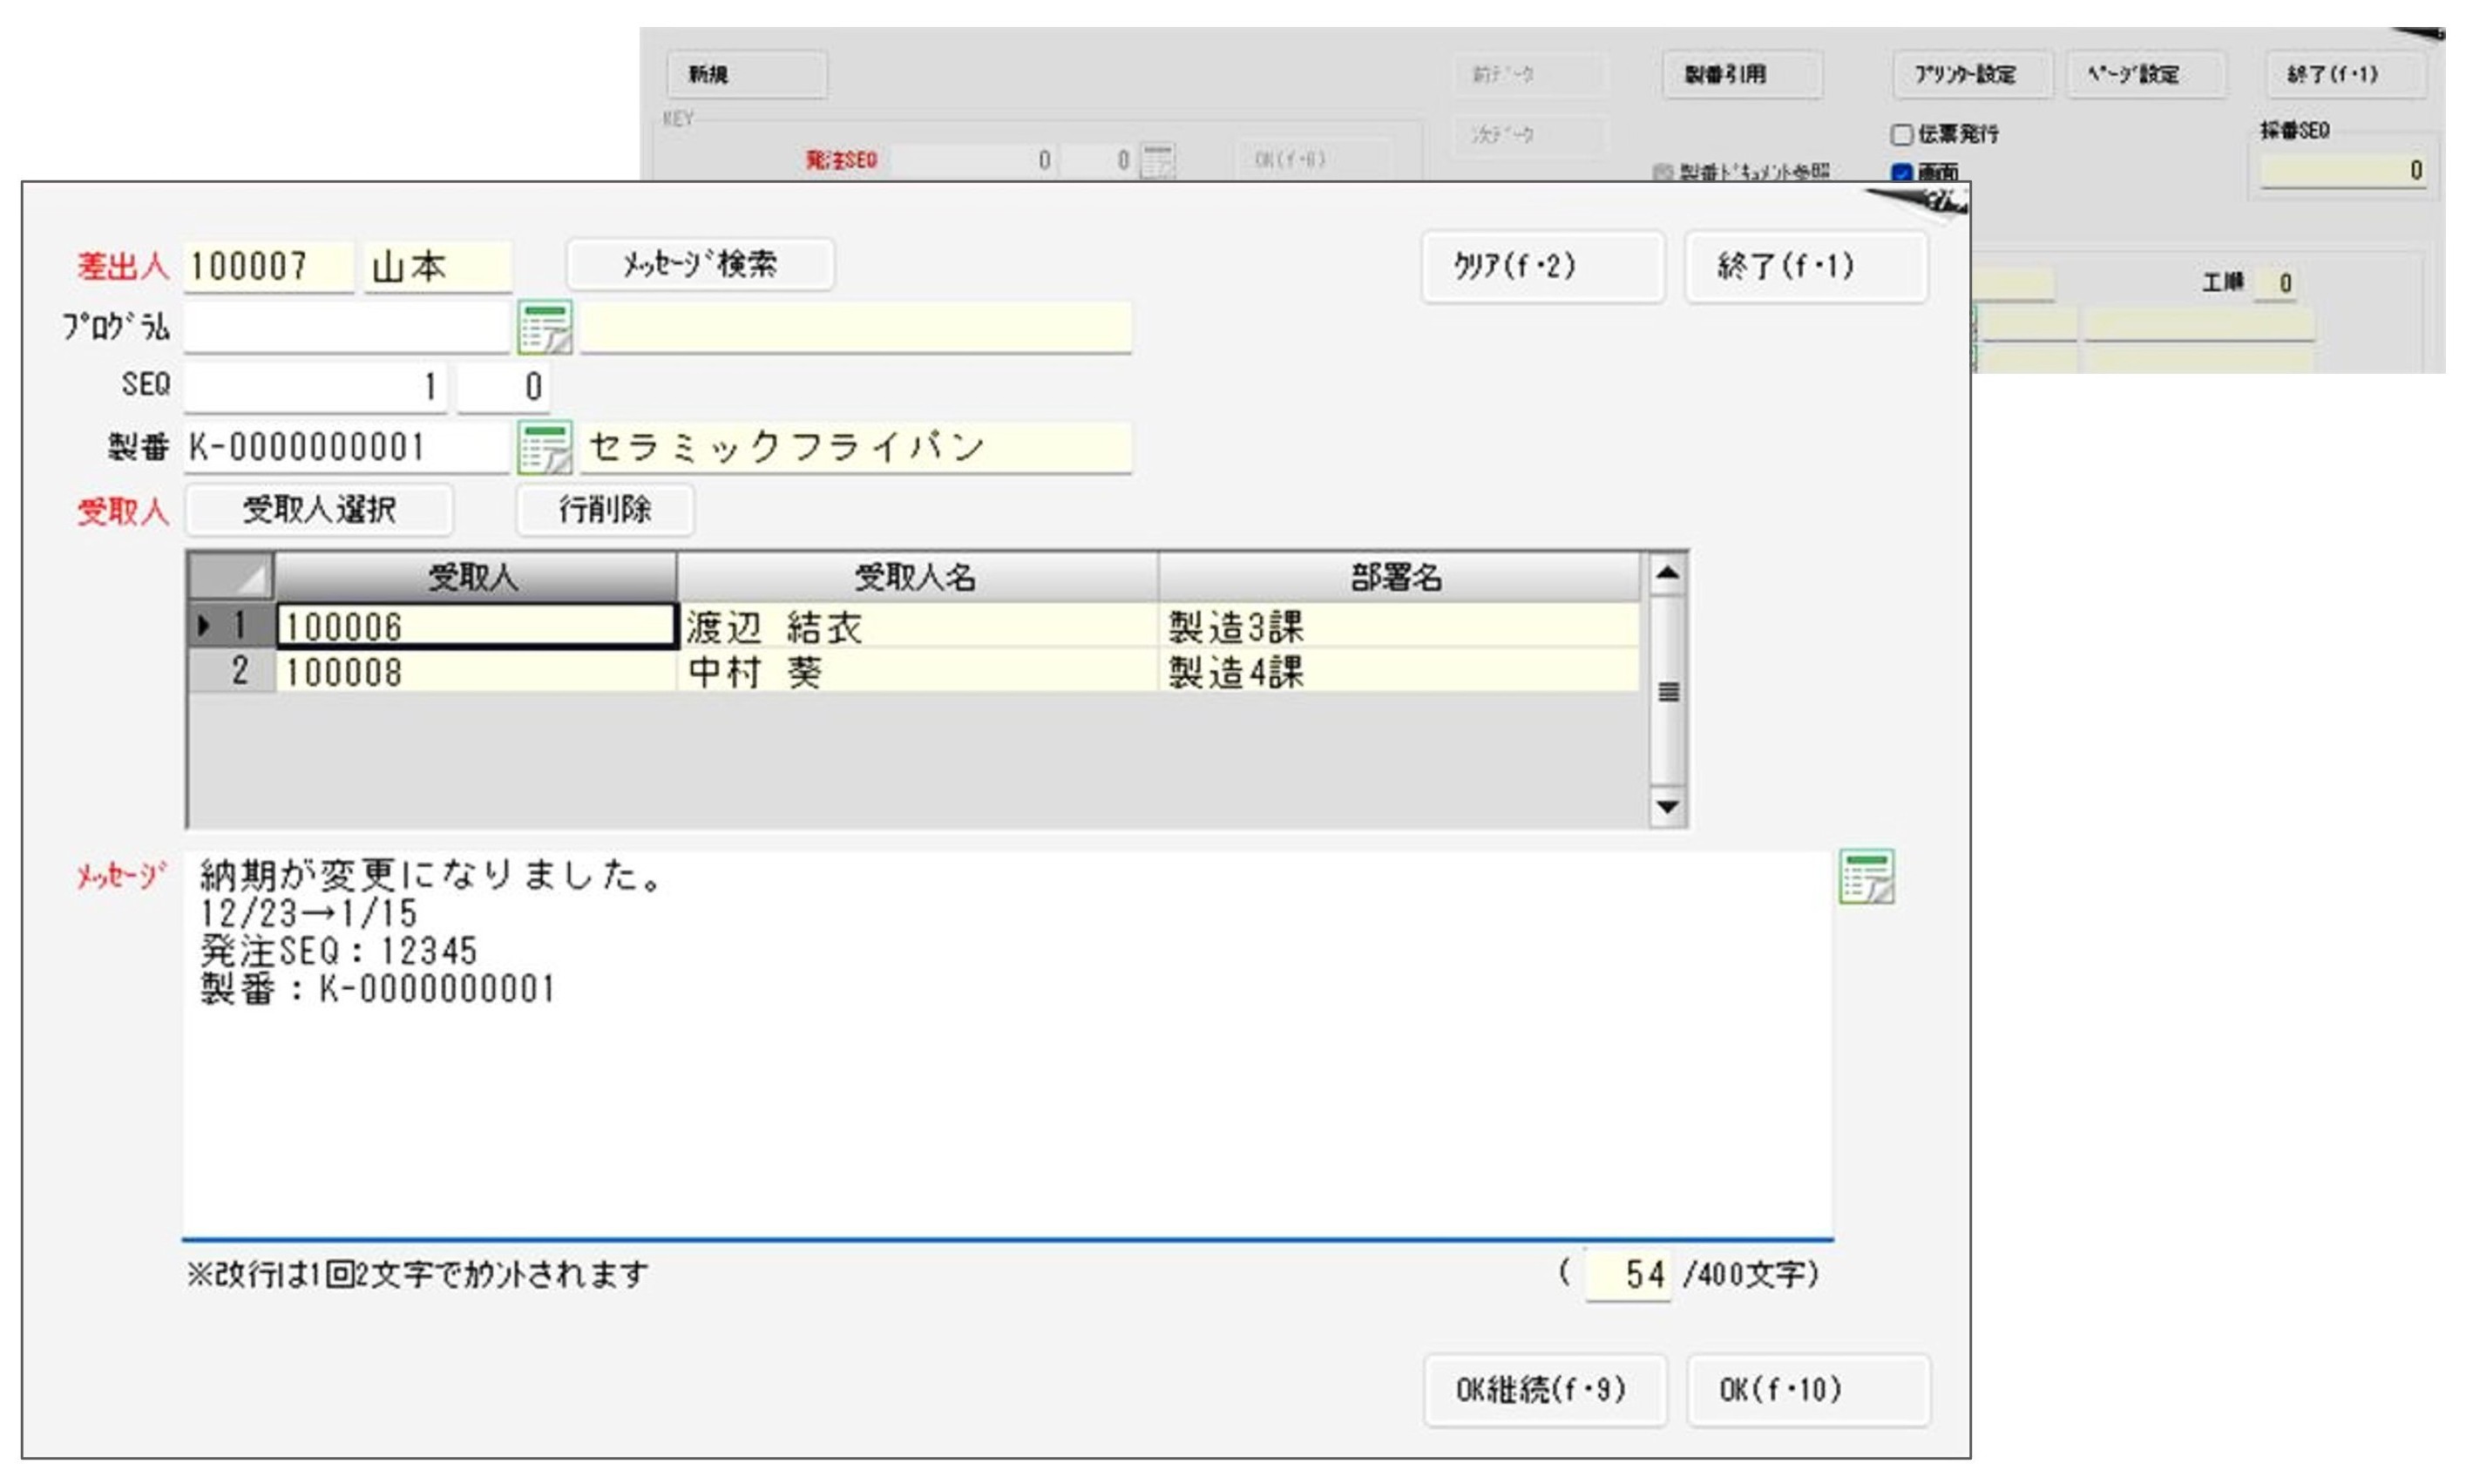Screen dimensions: 2466x1484
Task: Click 工順 field showing 0 in background window
Action: [x=2276, y=283]
